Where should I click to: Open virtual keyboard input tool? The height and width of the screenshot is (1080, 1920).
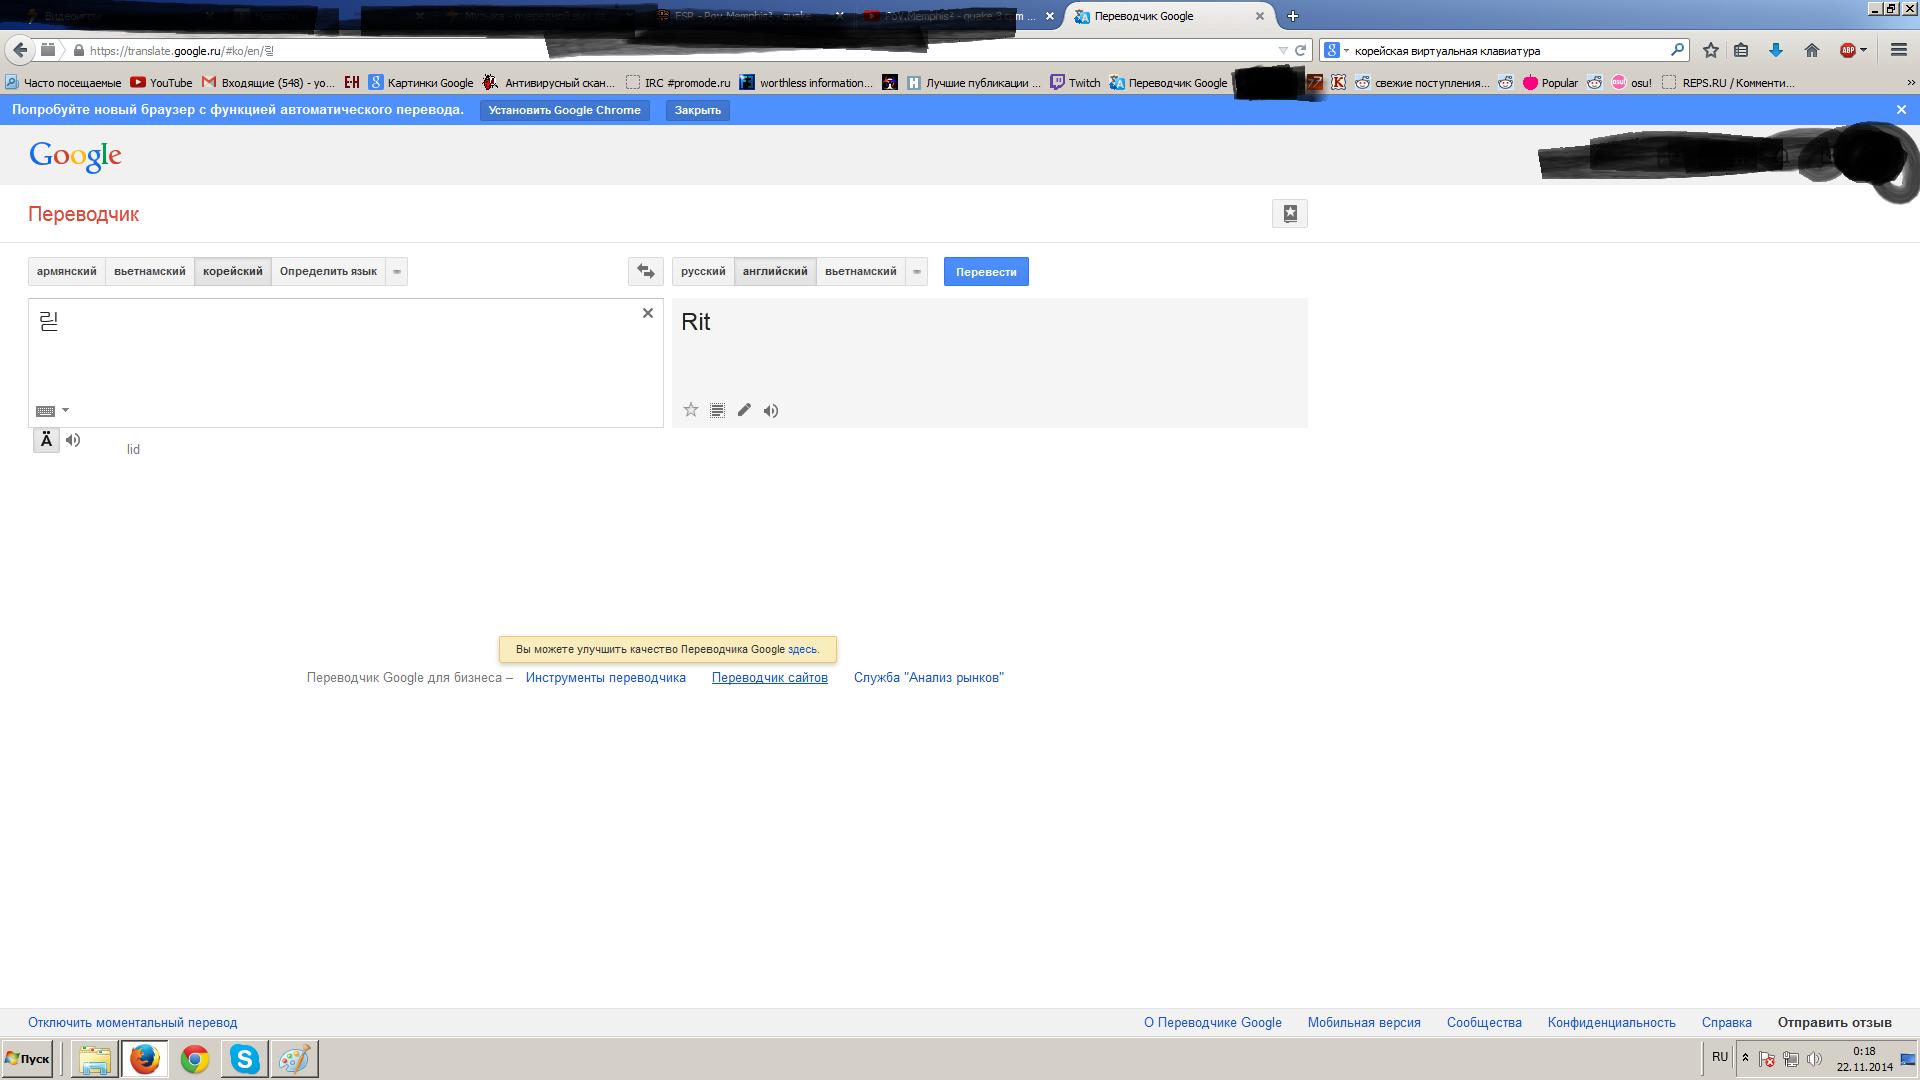coord(45,410)
